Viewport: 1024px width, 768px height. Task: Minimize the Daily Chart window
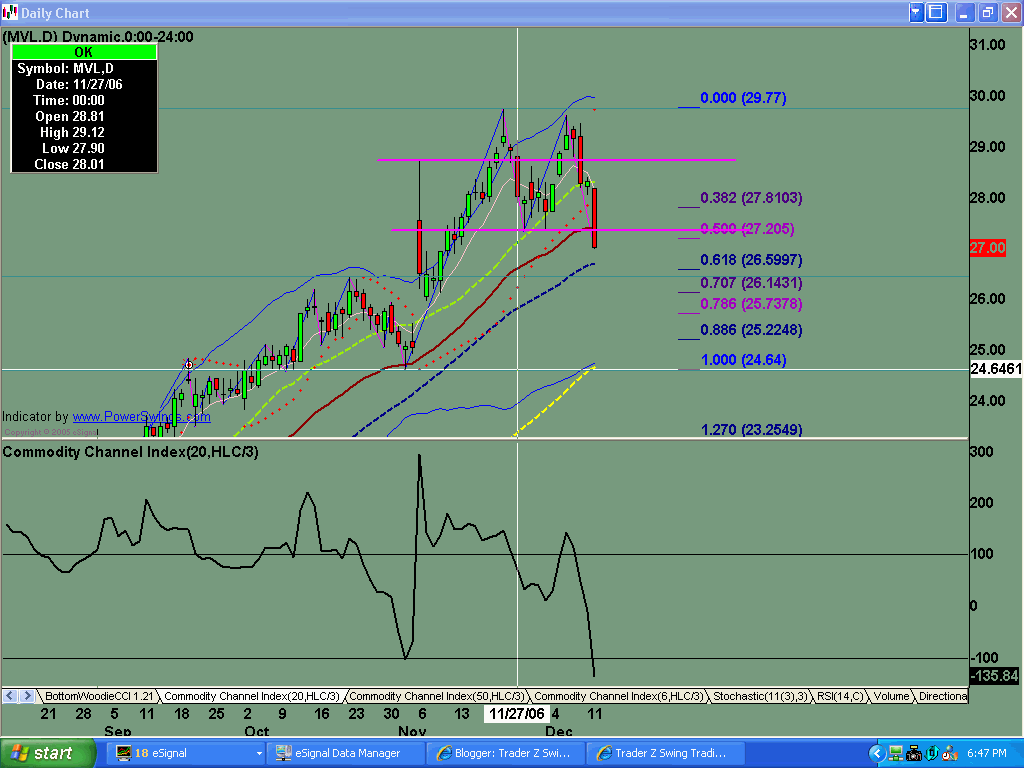[964, 12]
